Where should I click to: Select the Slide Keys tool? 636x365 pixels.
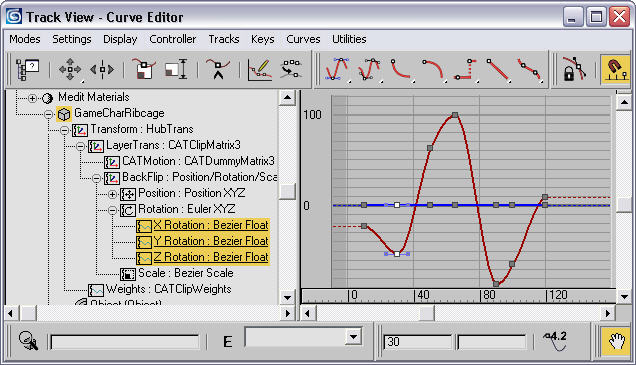[x=102, y=70]
